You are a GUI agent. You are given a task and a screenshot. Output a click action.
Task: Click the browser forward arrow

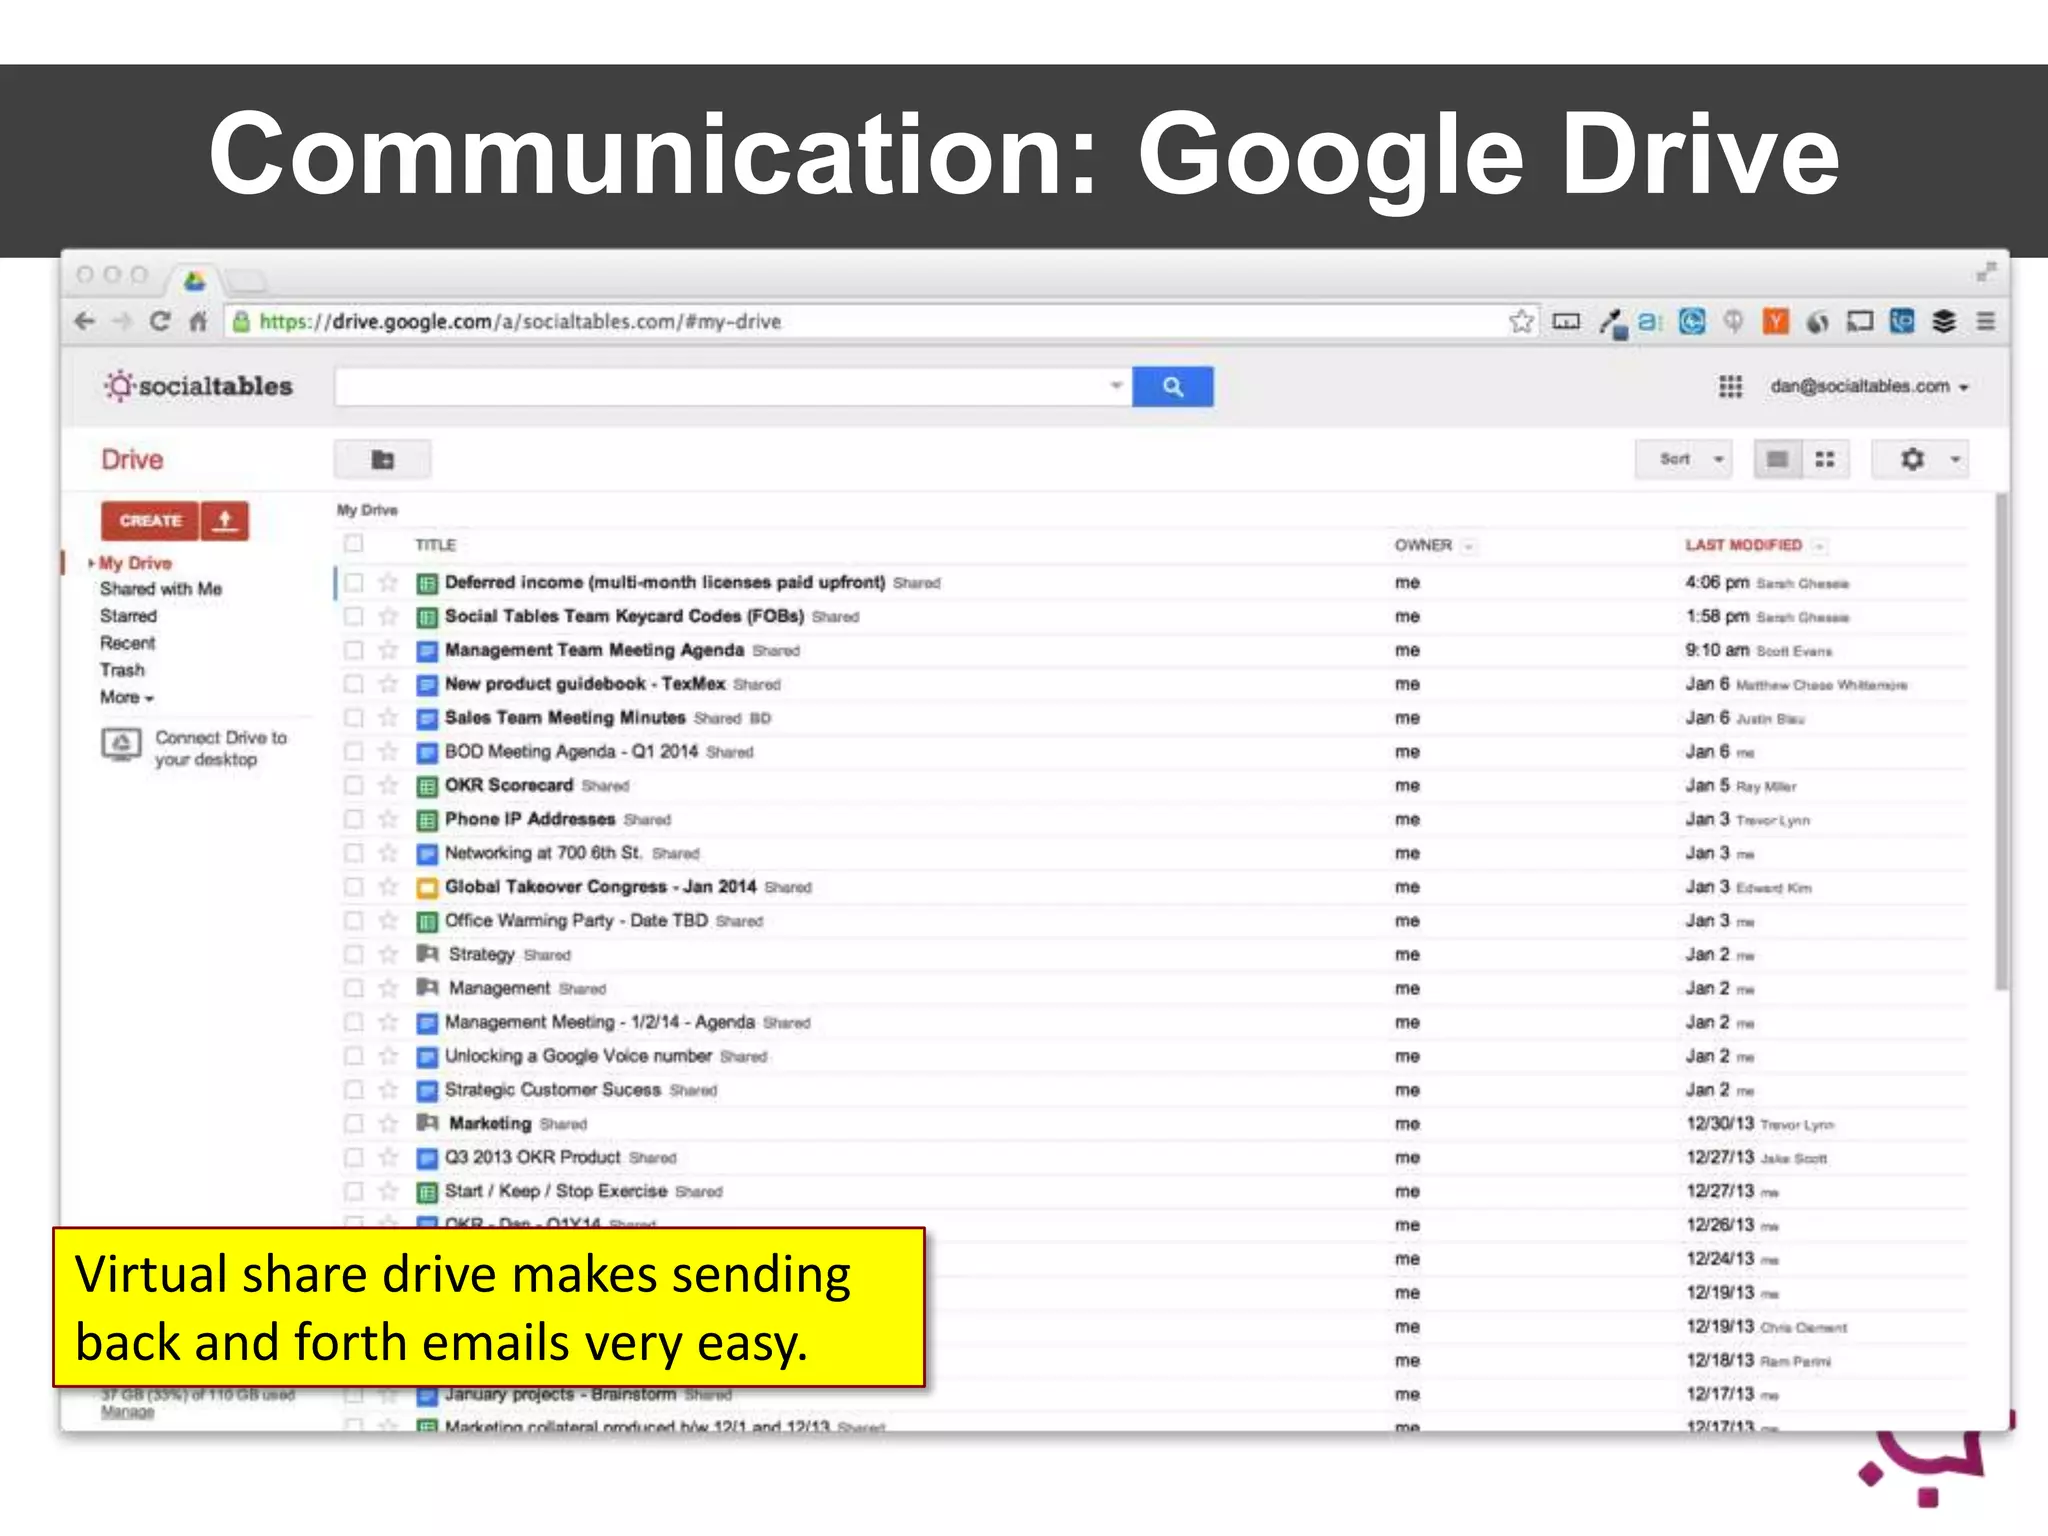tap(123, 322)
